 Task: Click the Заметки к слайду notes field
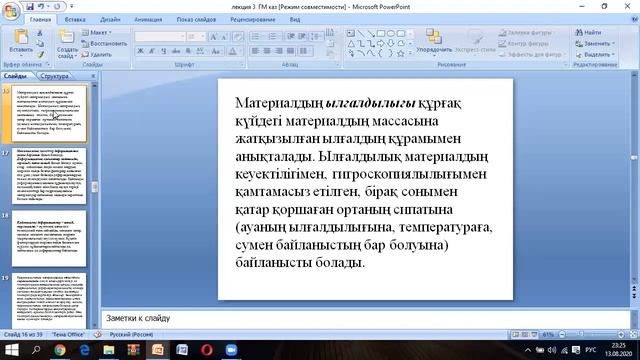365,318
